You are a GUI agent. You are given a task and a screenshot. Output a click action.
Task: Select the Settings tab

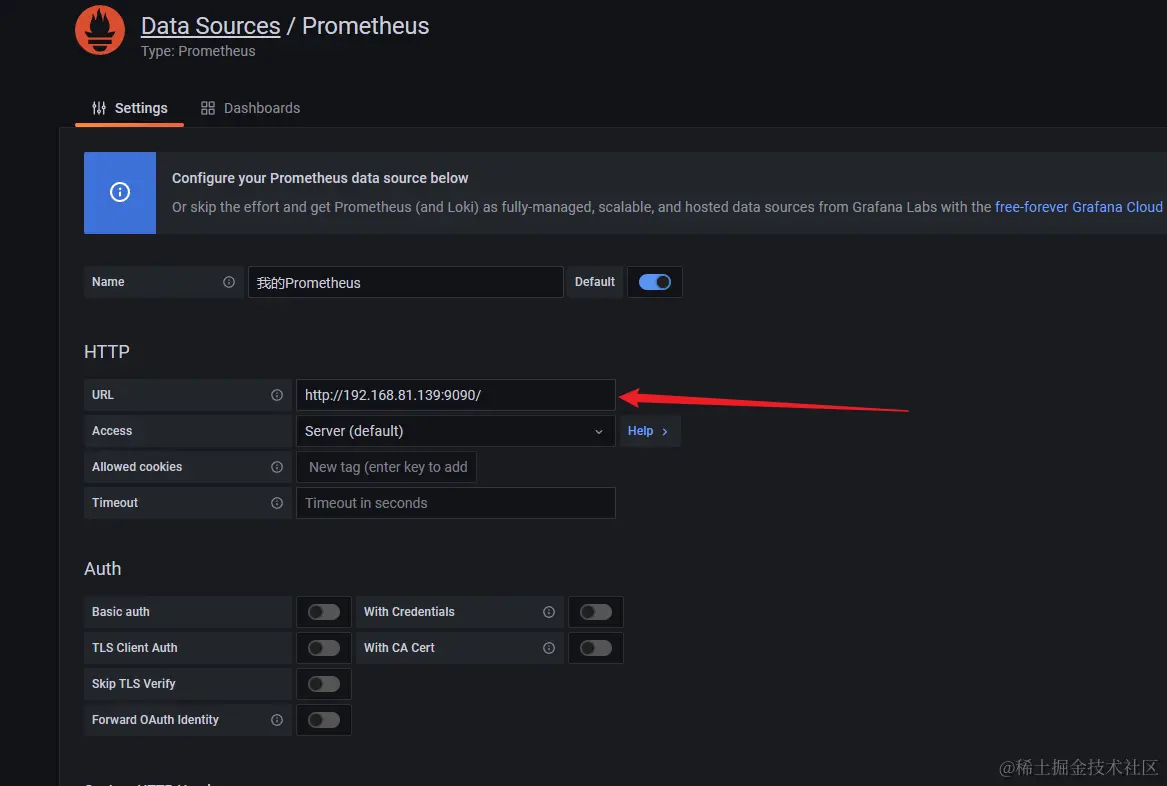coord(130,108)
